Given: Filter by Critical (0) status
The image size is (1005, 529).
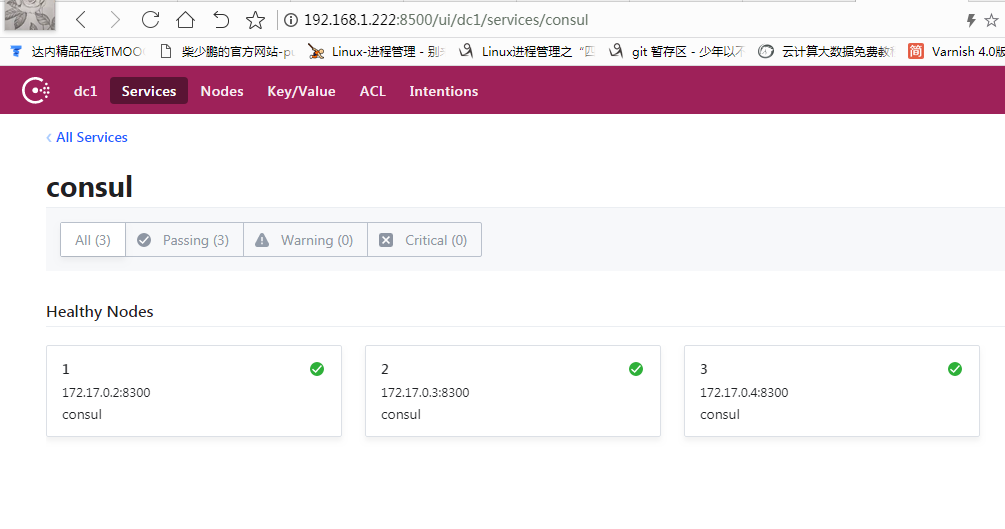Looking at the screenshot, I should point(424,240).
